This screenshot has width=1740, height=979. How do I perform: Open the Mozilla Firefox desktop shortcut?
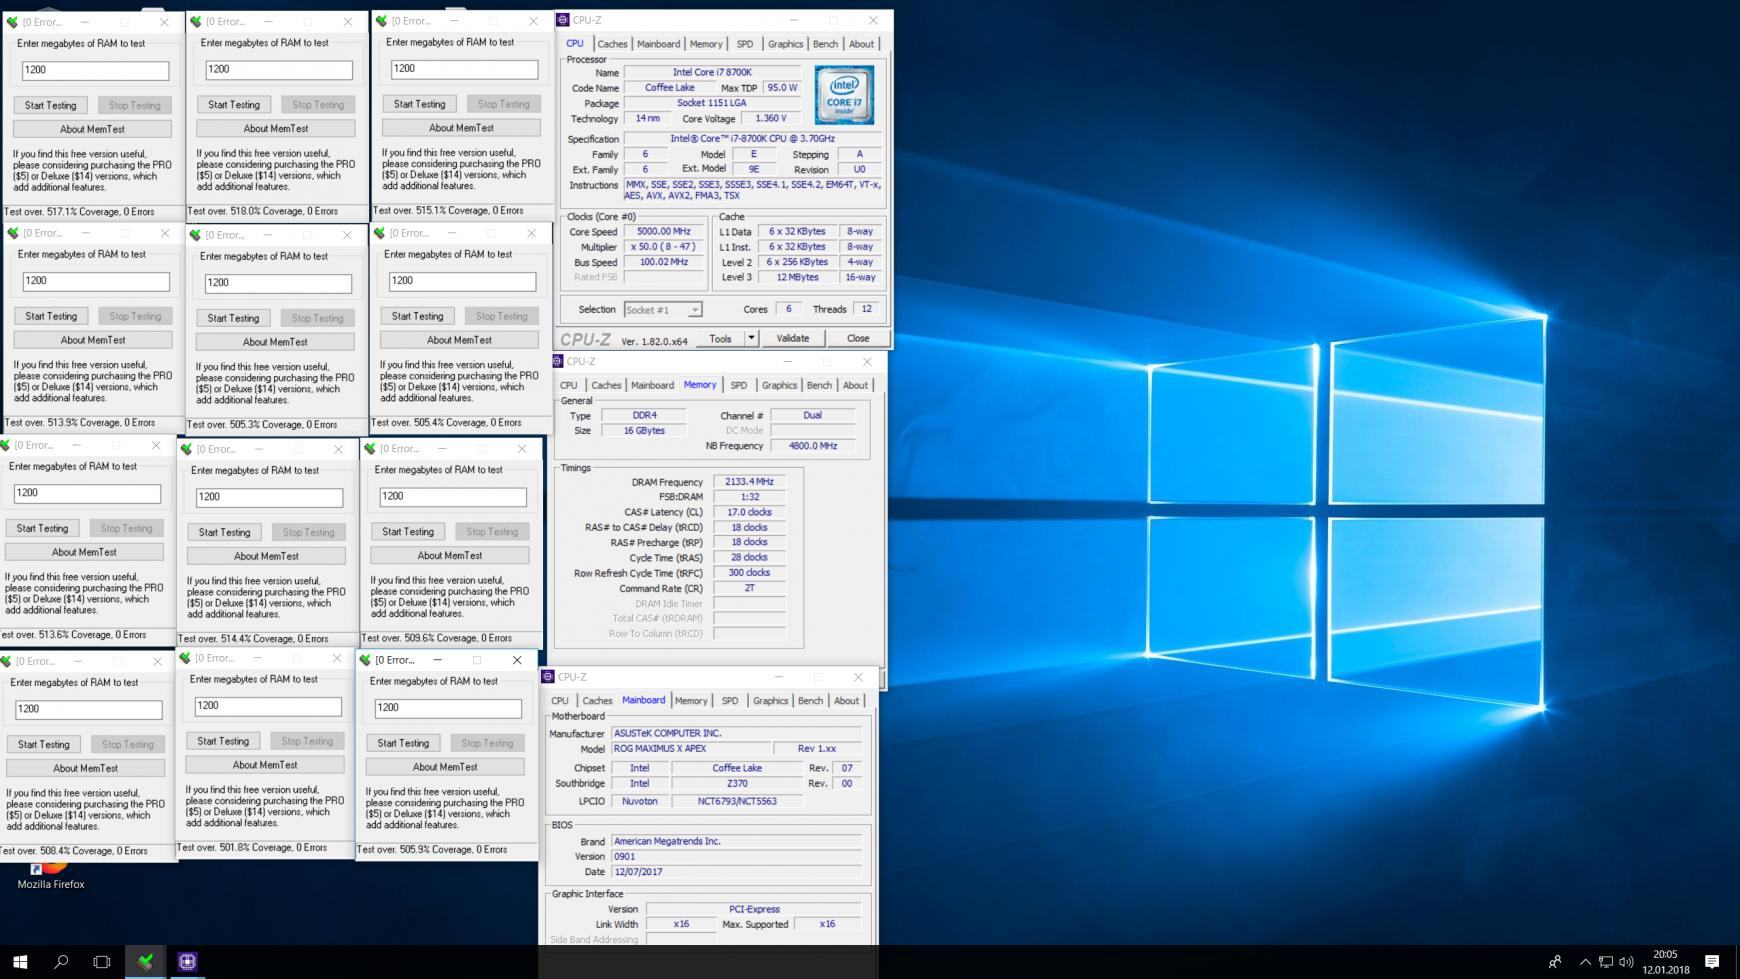click(50, 870)
